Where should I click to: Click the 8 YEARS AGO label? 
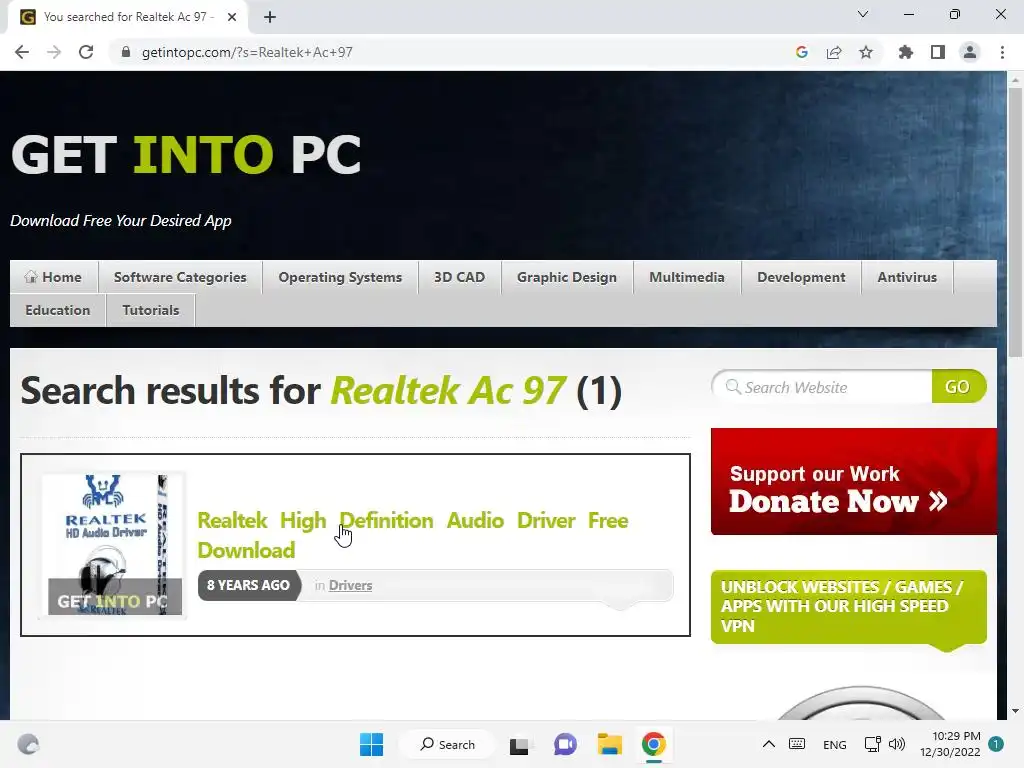coord(248,585)
